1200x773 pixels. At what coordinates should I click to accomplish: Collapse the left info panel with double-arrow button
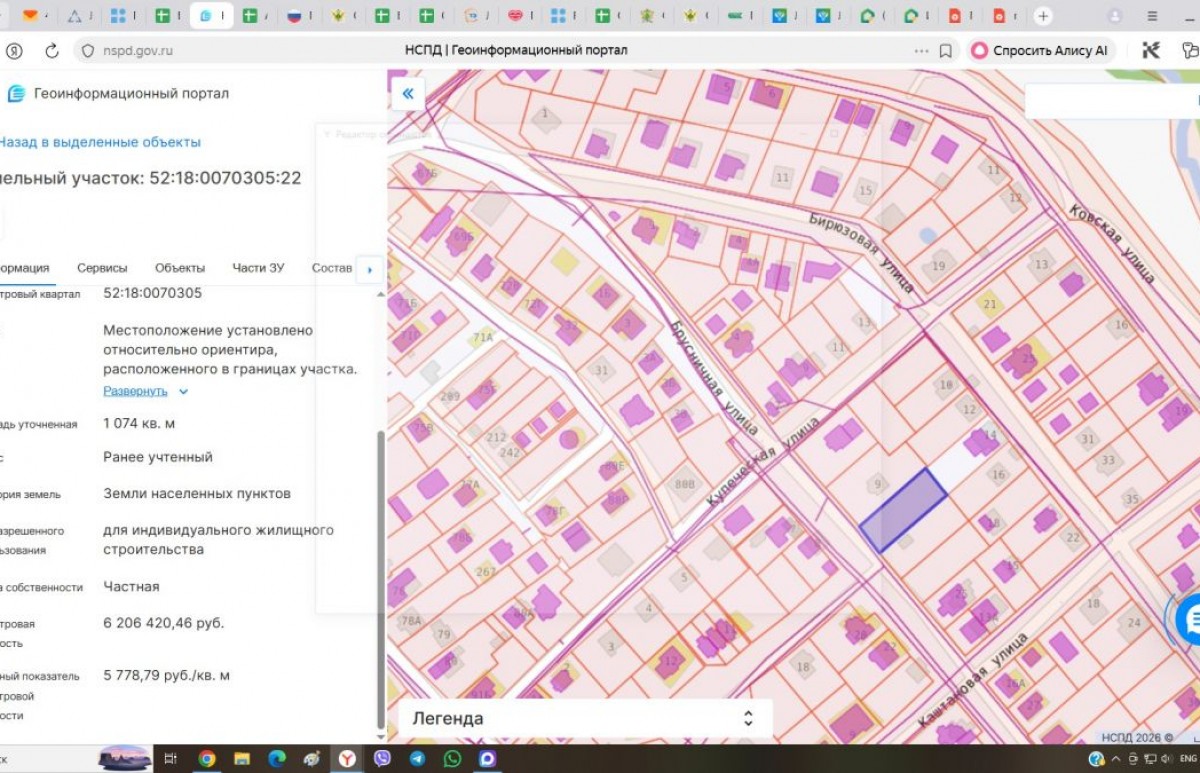pos(408,94)
